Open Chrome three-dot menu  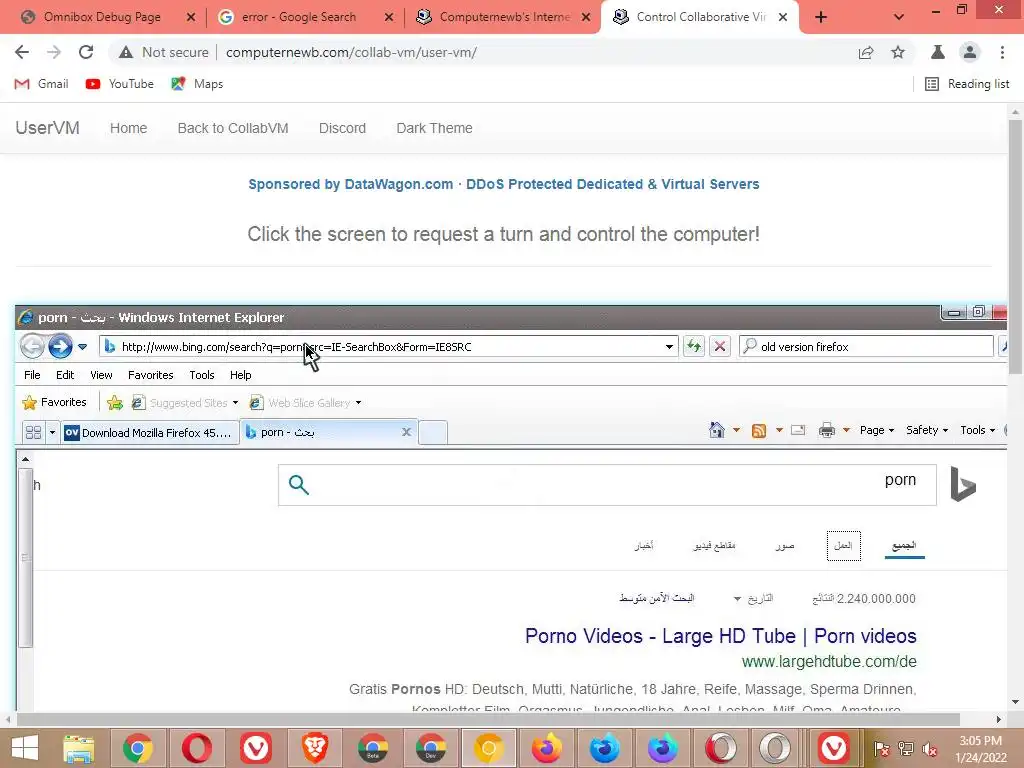(1002, 52)
